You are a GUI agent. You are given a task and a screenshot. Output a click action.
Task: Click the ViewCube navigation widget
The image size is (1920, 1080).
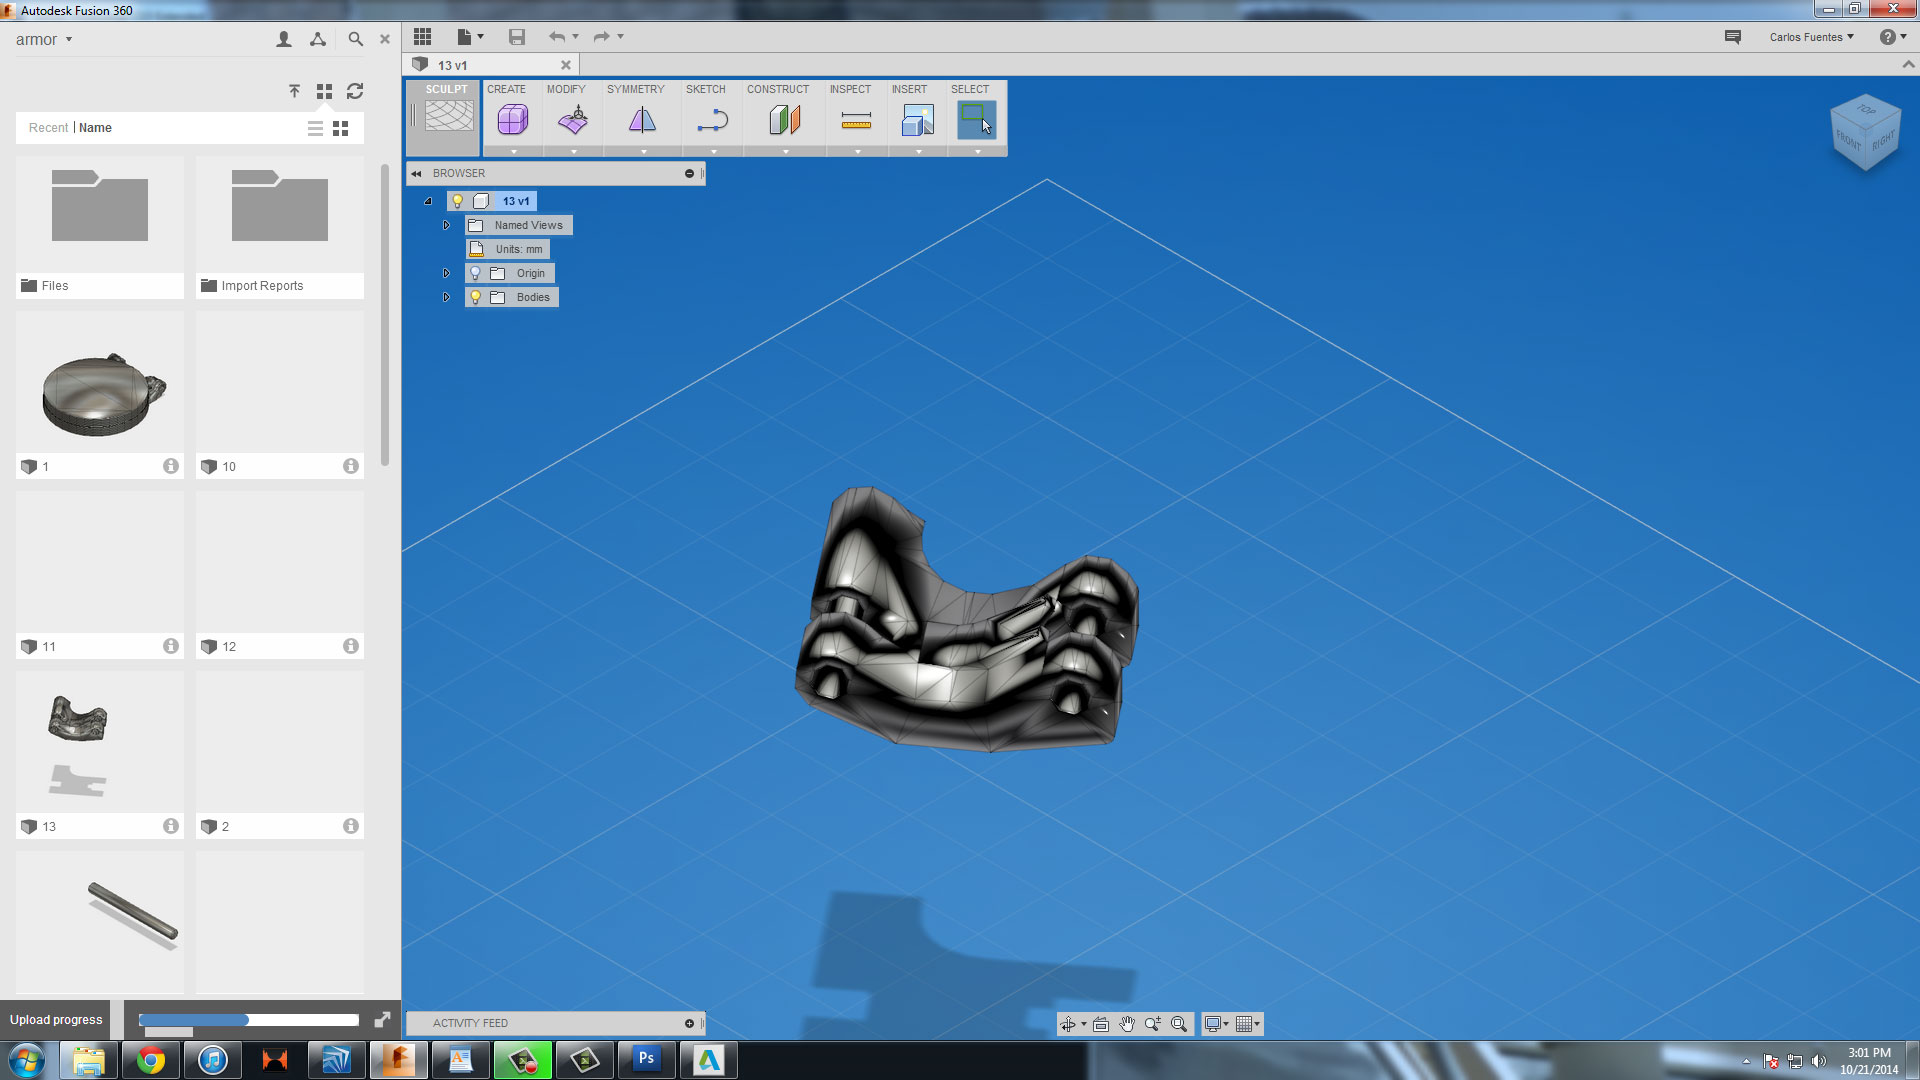tap(1865, 133)
